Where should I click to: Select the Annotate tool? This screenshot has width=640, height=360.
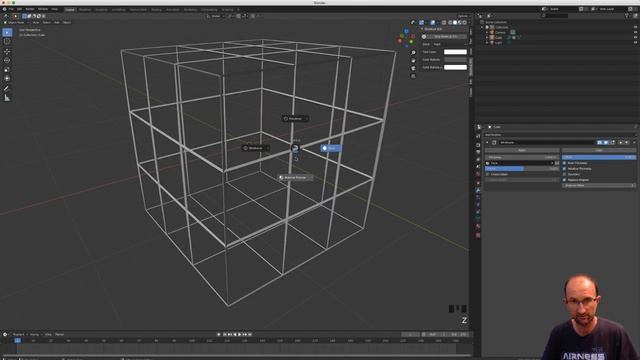coord(7,88)
